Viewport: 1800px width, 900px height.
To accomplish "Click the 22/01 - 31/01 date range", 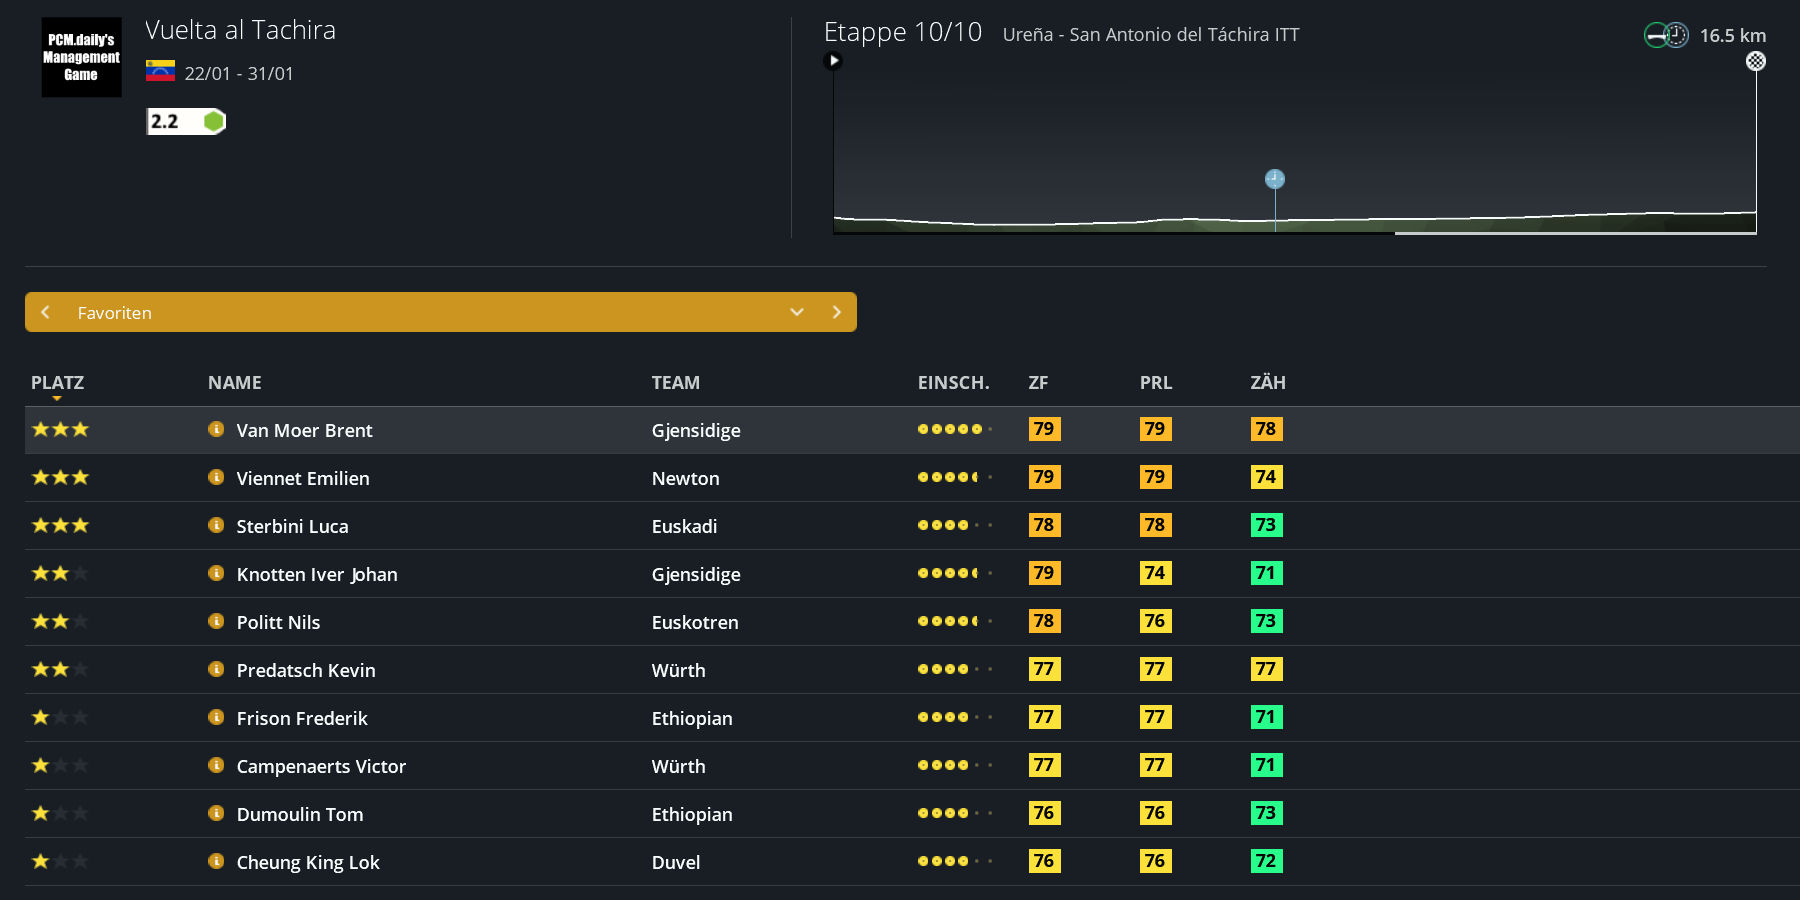I will [x=239, y=73].
